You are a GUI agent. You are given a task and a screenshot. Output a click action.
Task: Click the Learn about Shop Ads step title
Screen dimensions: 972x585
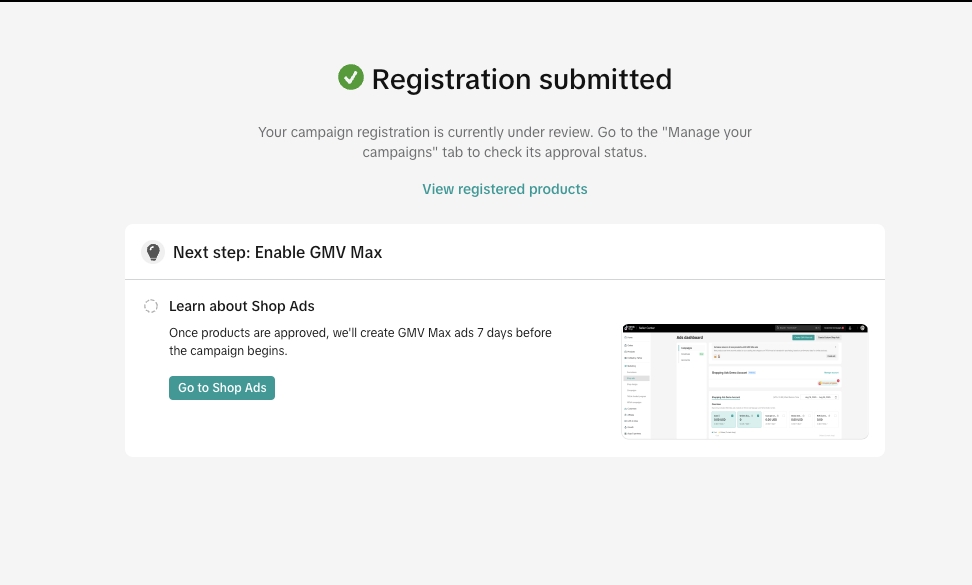[241, 306]
